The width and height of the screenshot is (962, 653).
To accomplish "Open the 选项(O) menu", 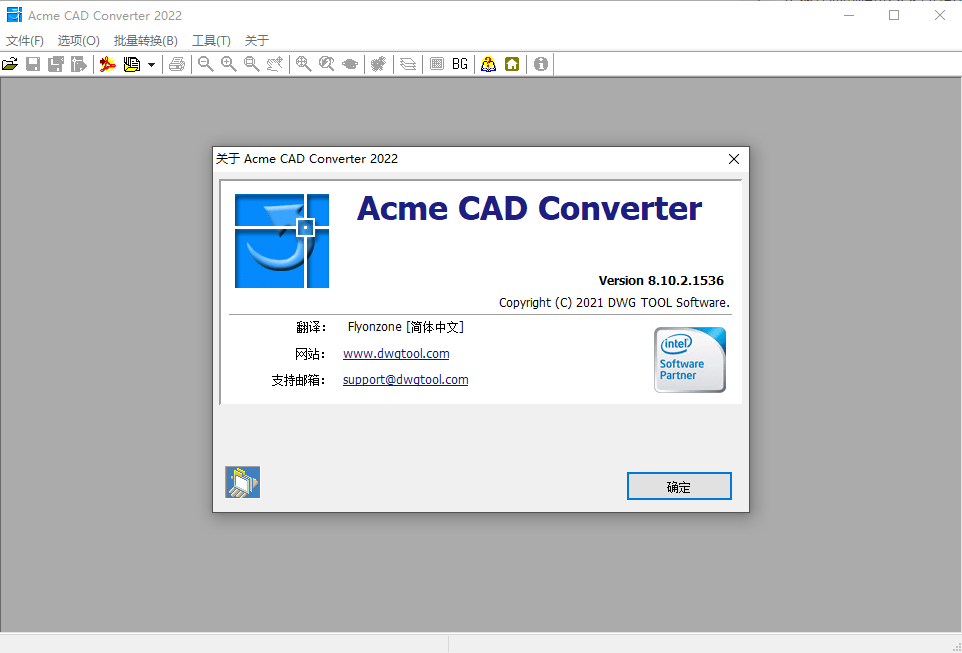I will (x=79, y=41).
